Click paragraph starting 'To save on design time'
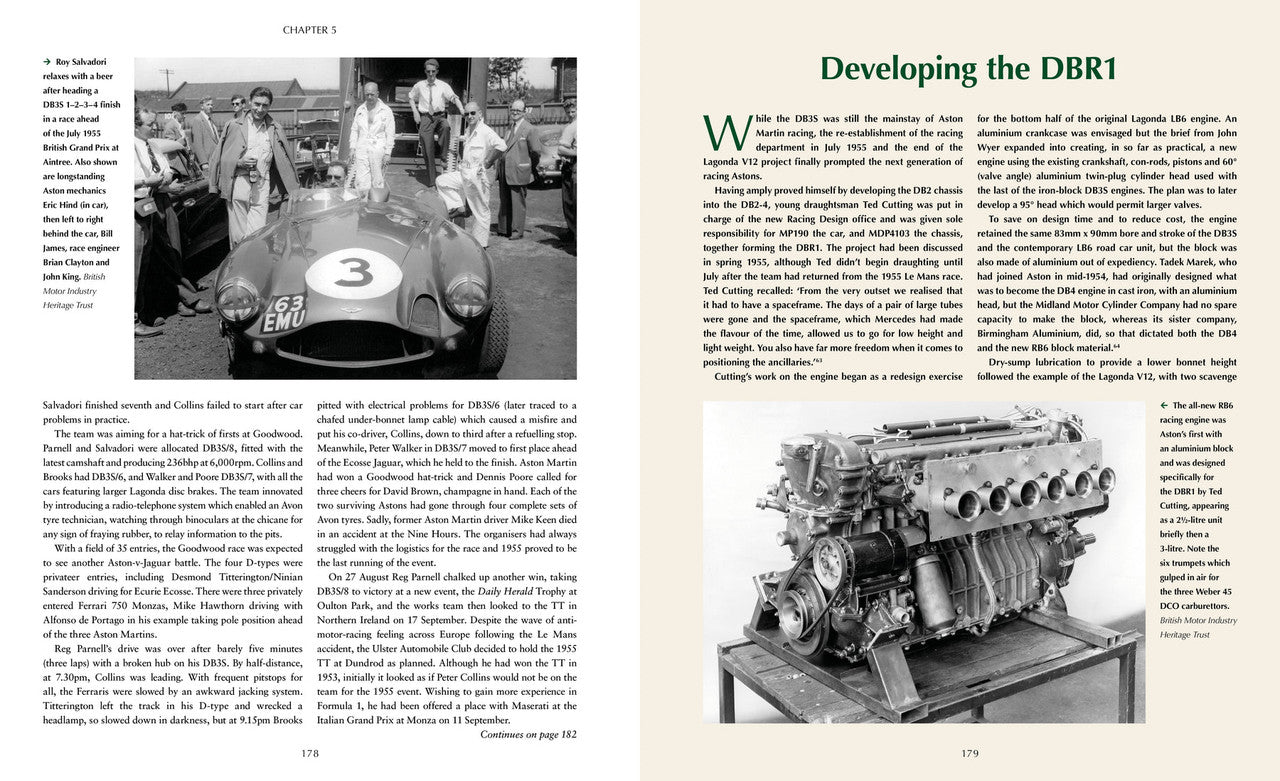 coord(1107,283)
